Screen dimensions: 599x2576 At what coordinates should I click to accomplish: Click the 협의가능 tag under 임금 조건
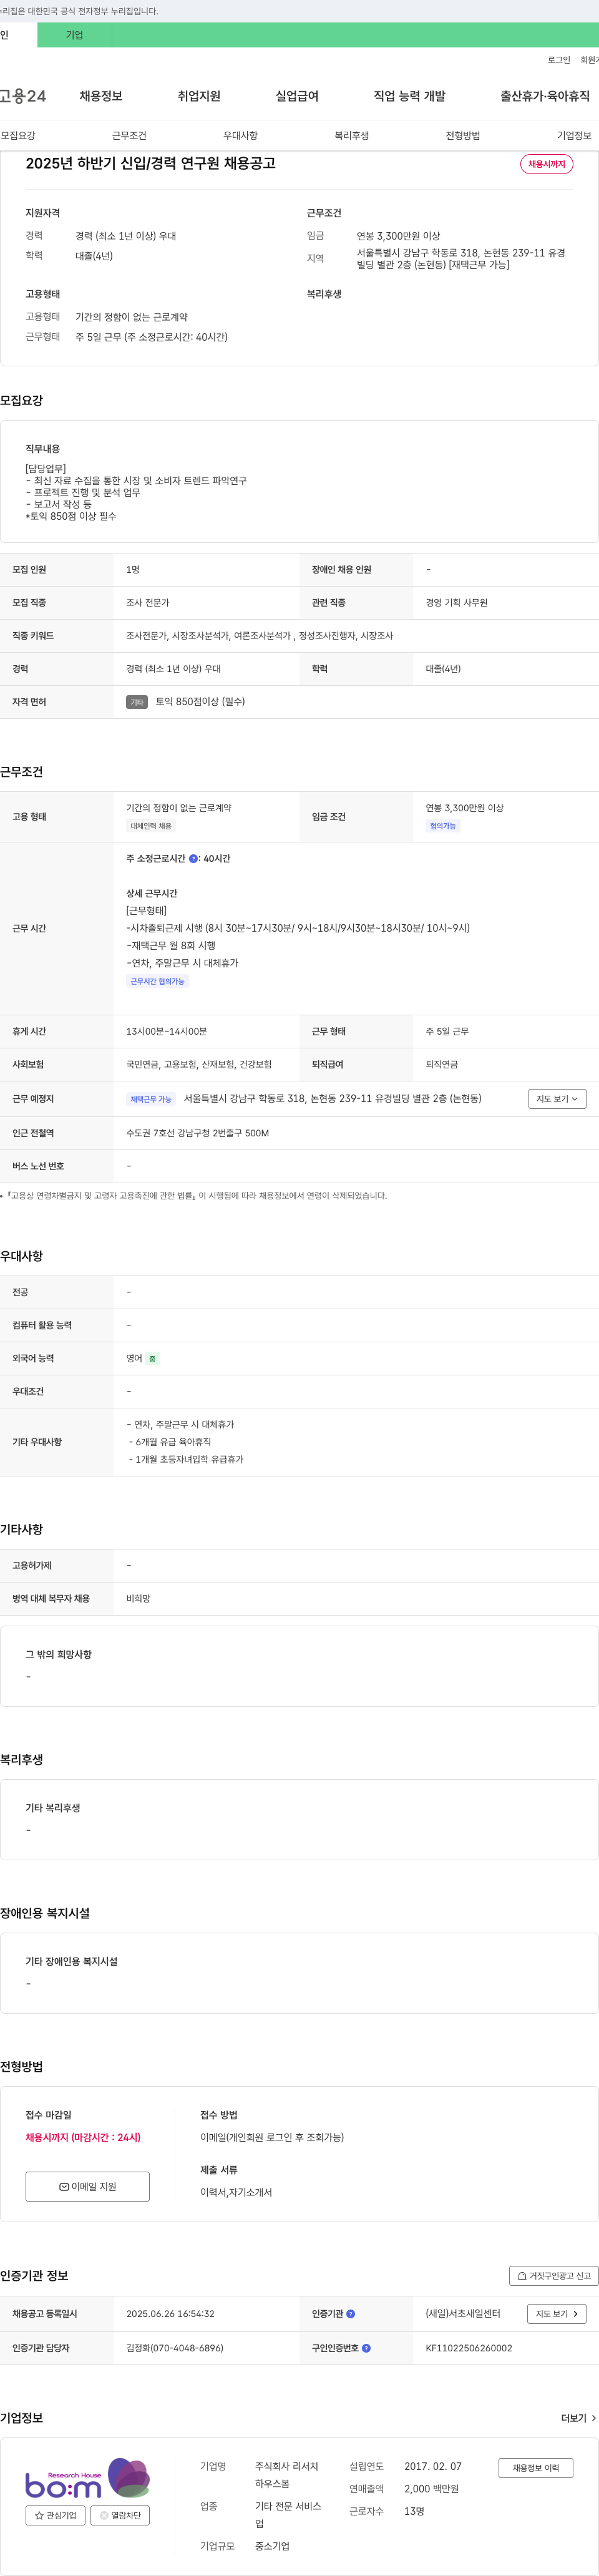pyautogui.click(x=443, y=826)
